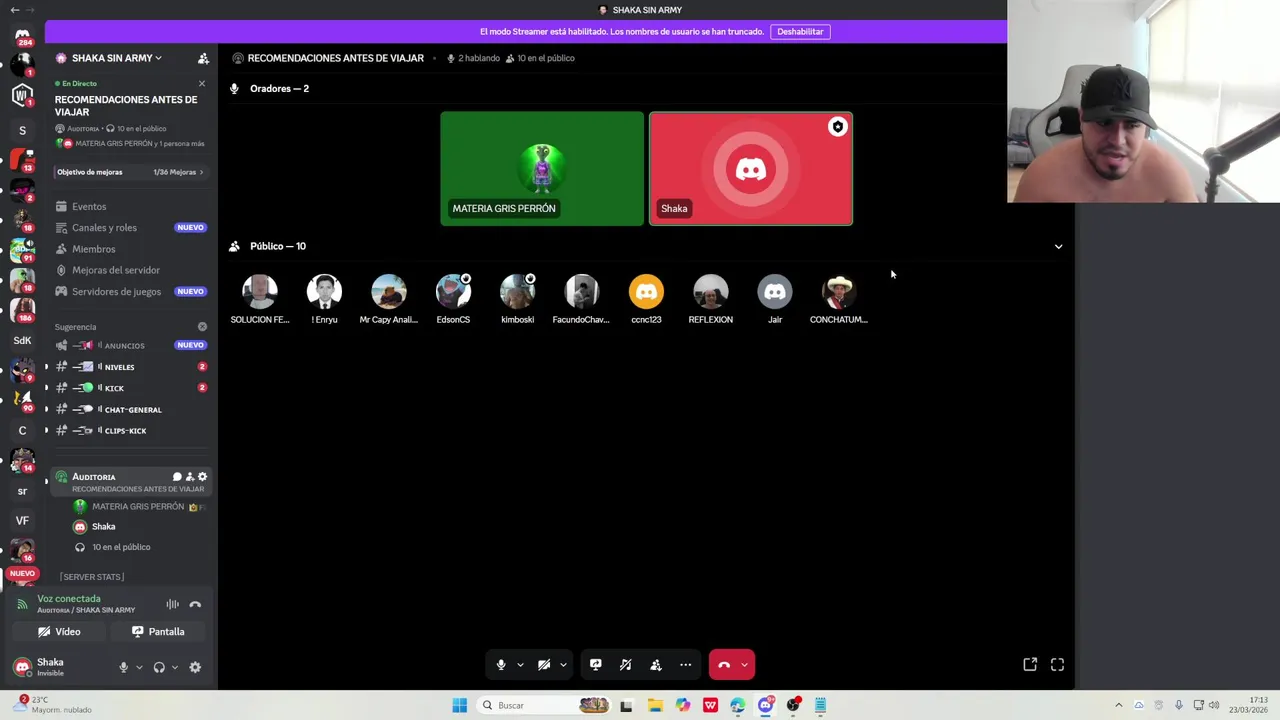Open Mejoras del servidor
The image size is (1280, 720).
pos(130,270)
